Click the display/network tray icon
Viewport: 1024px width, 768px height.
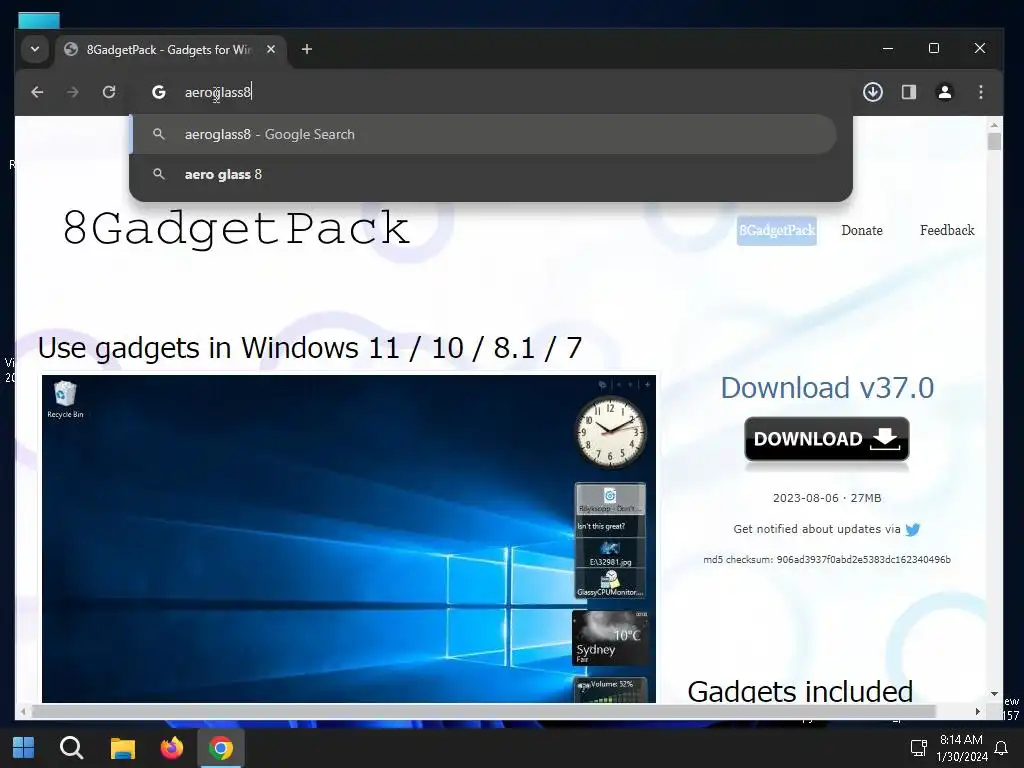[x=919, y=748]
